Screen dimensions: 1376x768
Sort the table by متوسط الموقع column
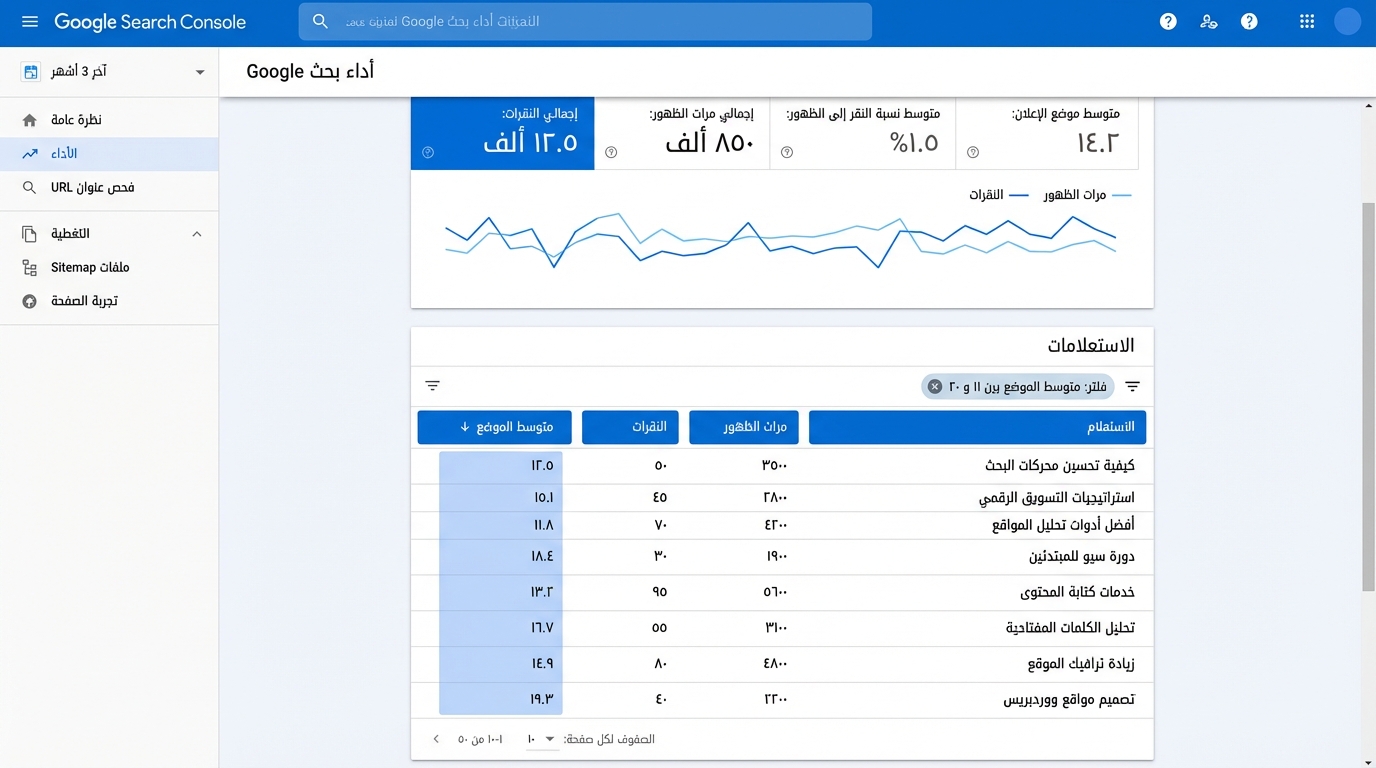494,427
